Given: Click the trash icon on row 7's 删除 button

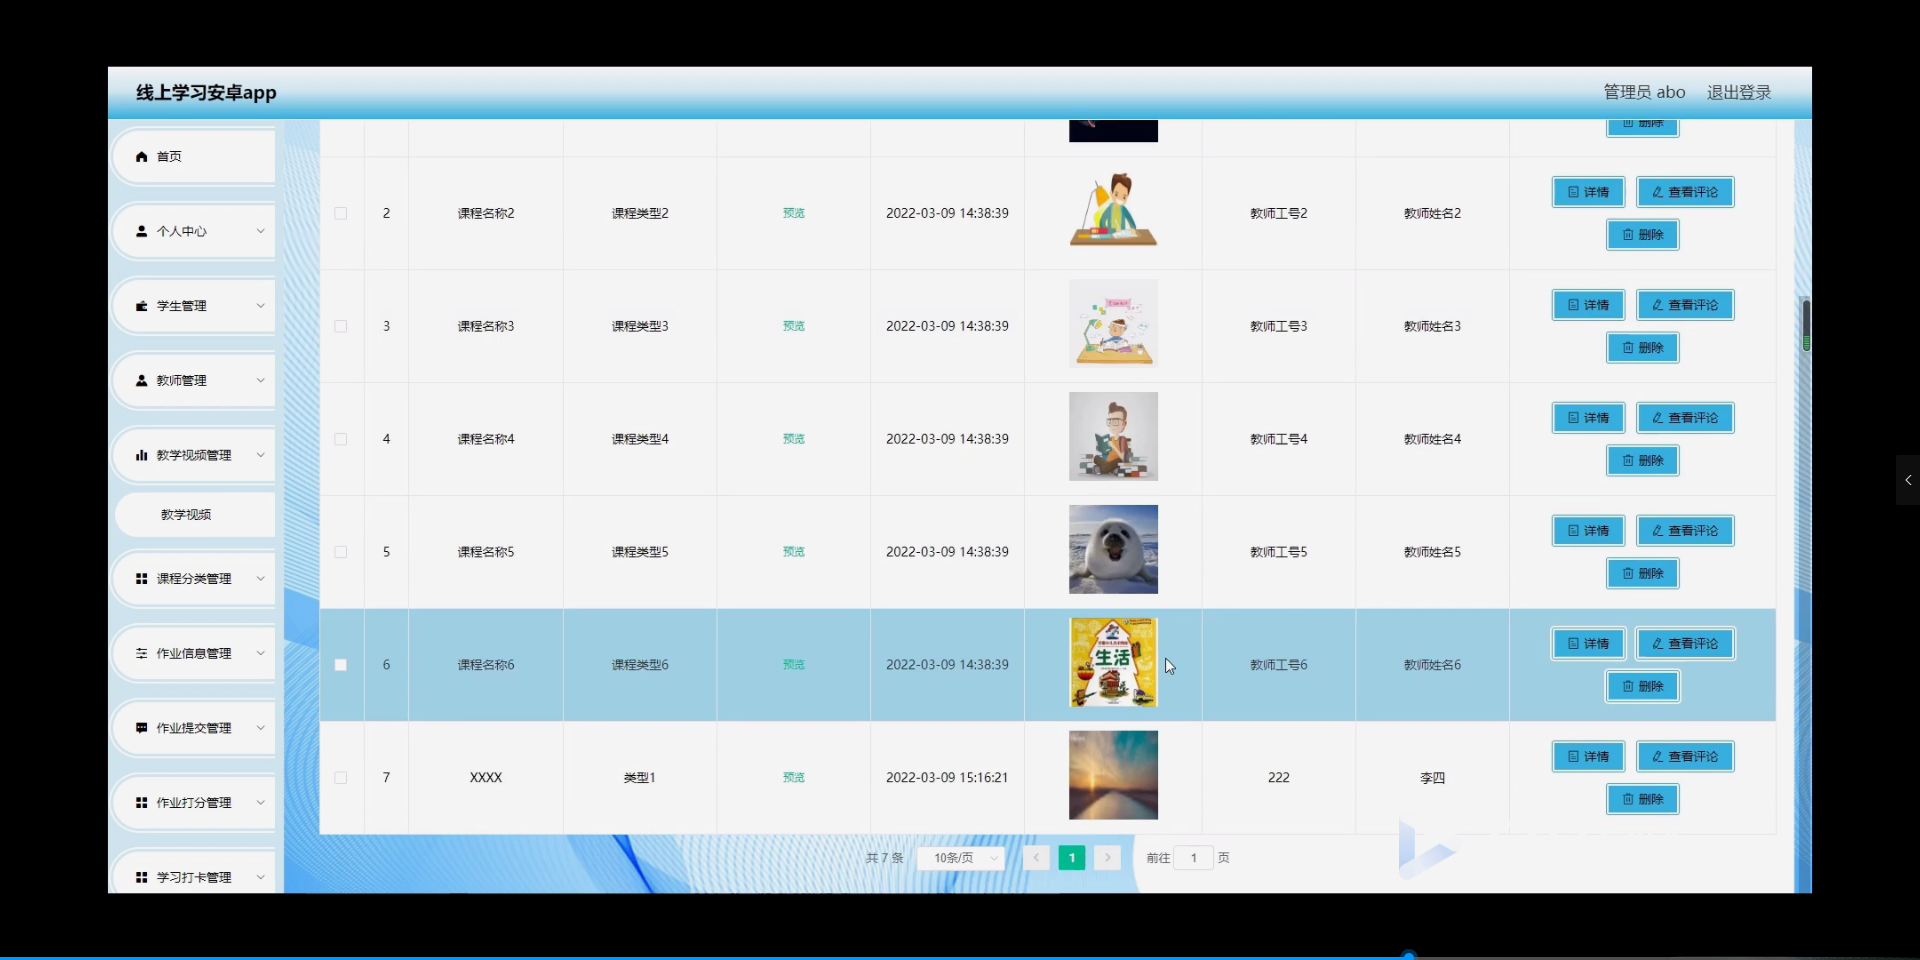Looking at the screenshot, I should [x=1627, y=799].
